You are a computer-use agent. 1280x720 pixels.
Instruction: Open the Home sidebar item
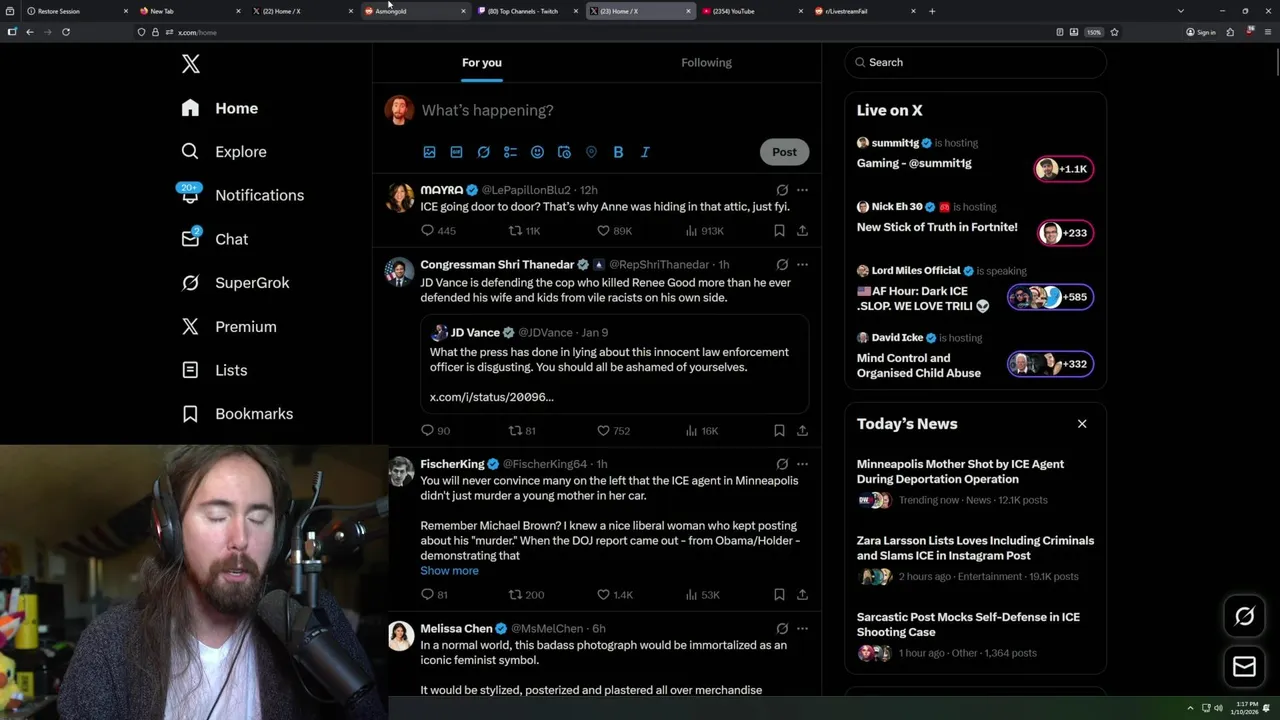click(x=220, y=108)
